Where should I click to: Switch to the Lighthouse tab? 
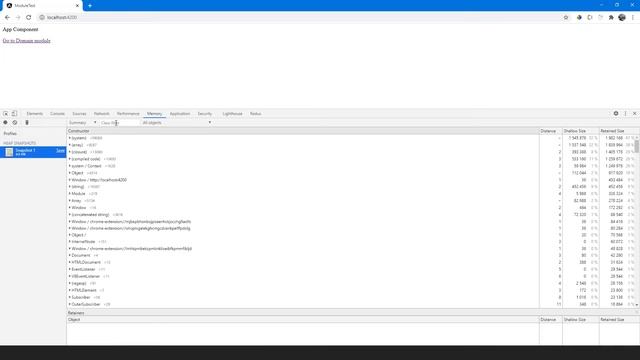pyautogui.click(x=233, y=113)
